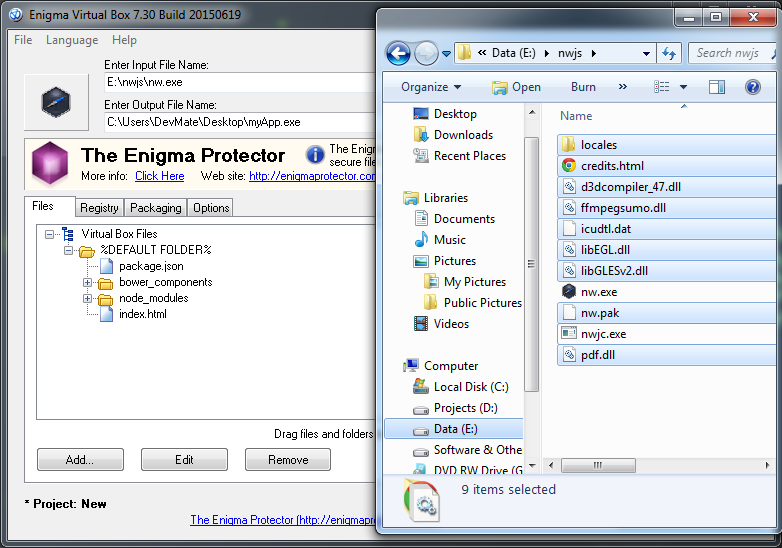Screen dimensions: 782x548
Task: Click the Input File Name field
Action: (x=239, y=82)
